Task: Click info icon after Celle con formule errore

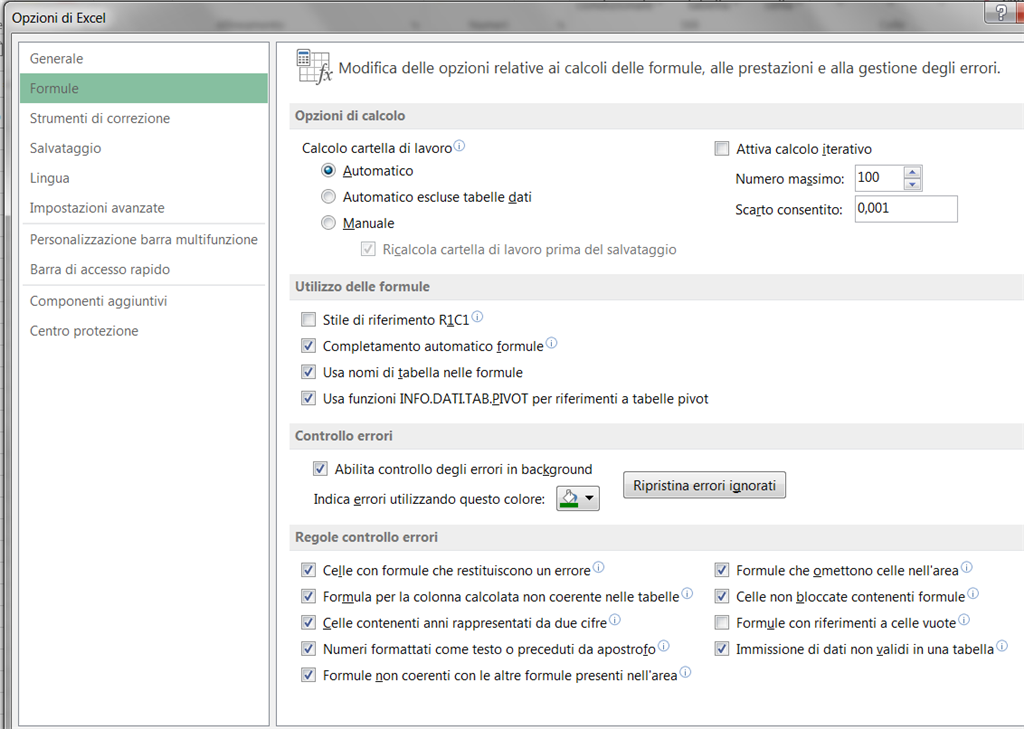Action: pos(598,567)
